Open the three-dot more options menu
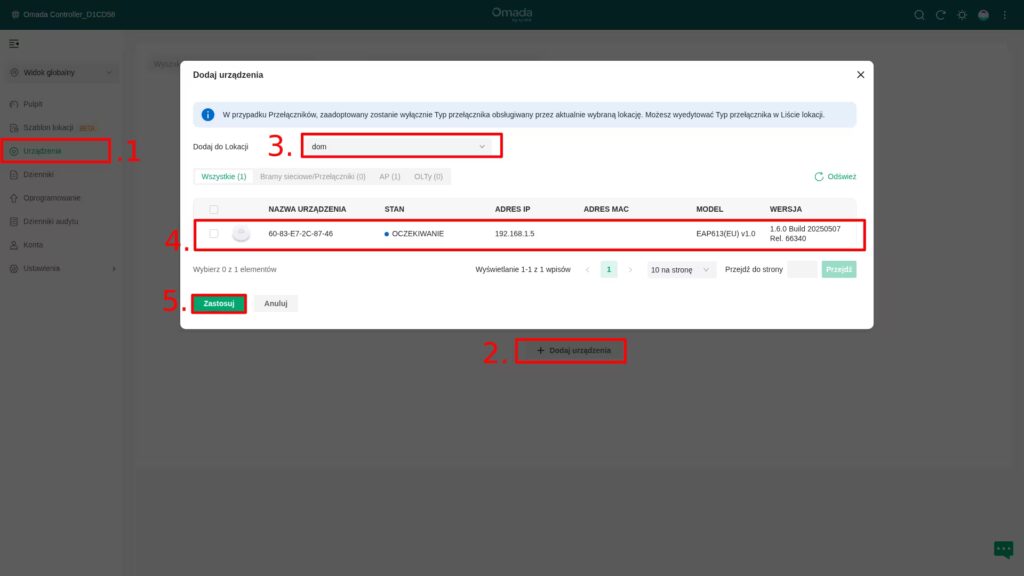The width and height of the screenshot is (1024, 576). pos(1004,15)
